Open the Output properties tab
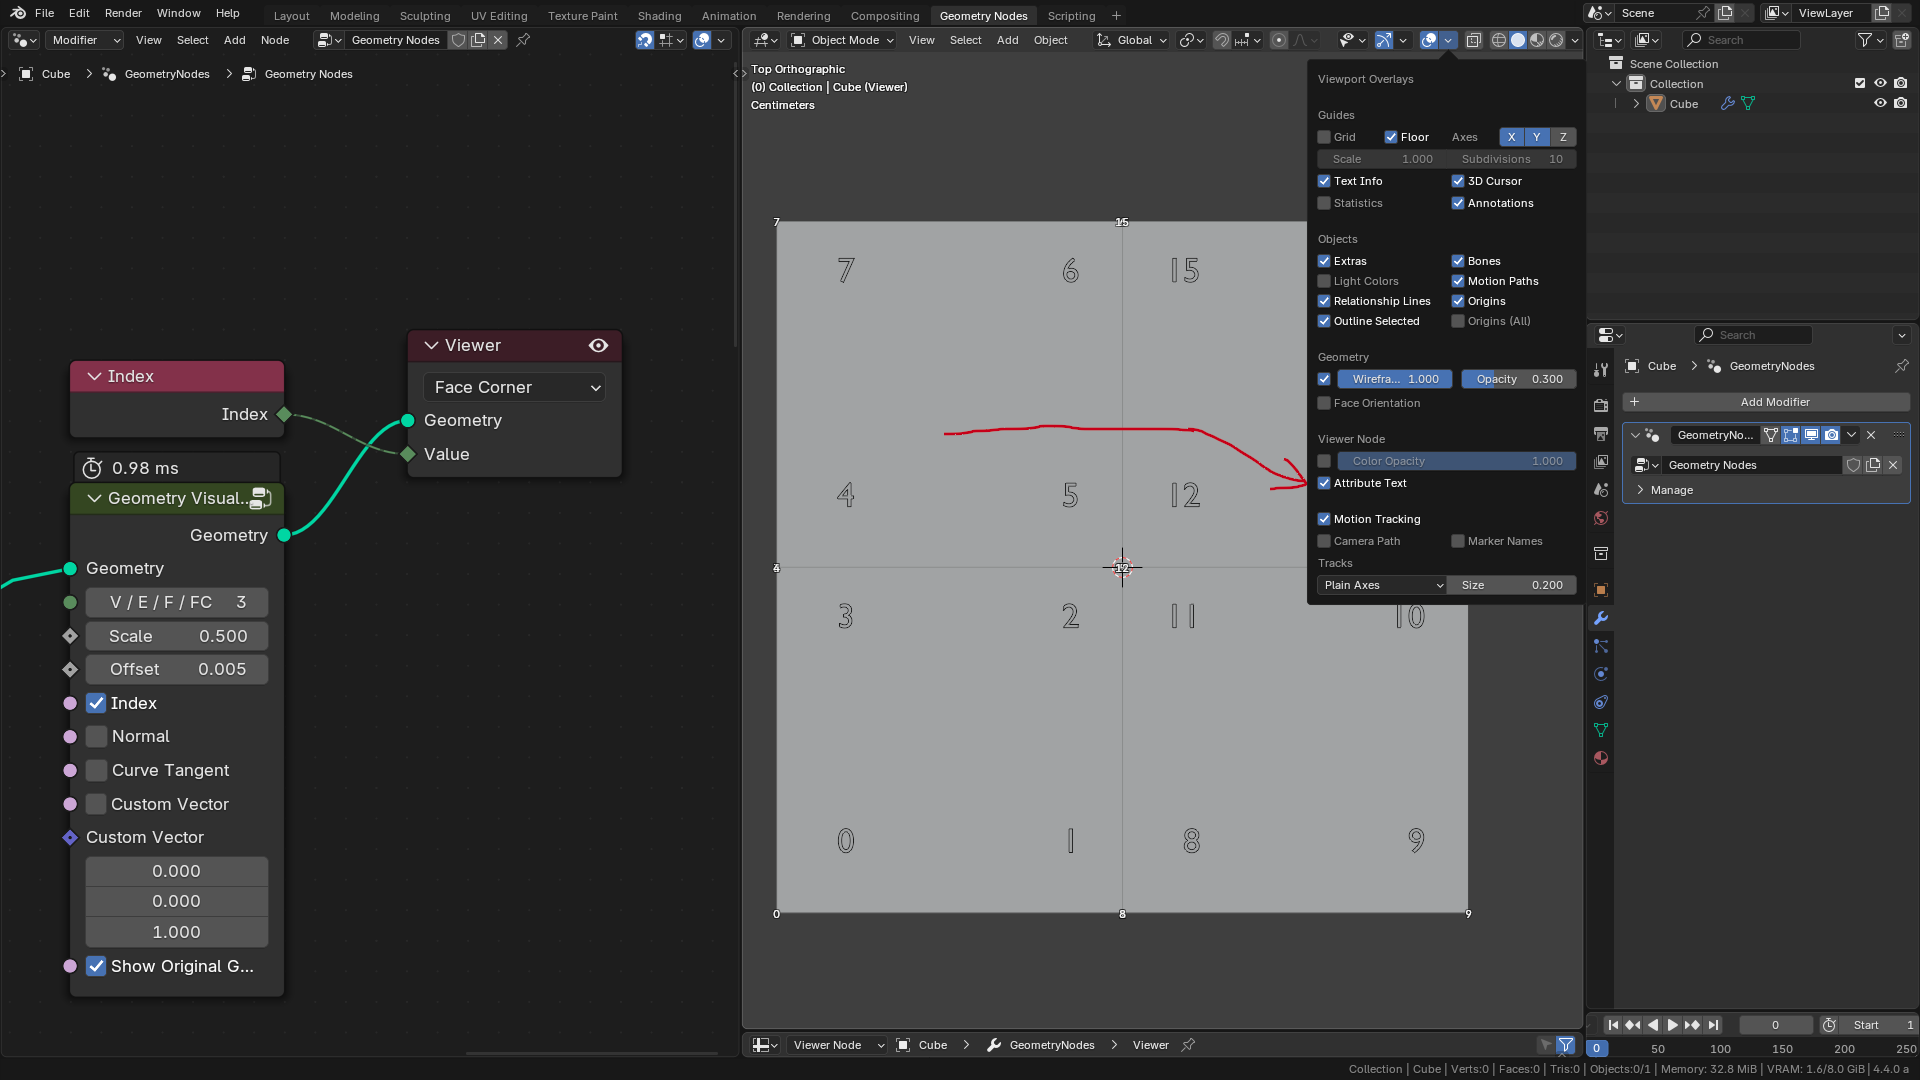The height and width of the screenshot is (1080, 1920). tap(1601, 433)
